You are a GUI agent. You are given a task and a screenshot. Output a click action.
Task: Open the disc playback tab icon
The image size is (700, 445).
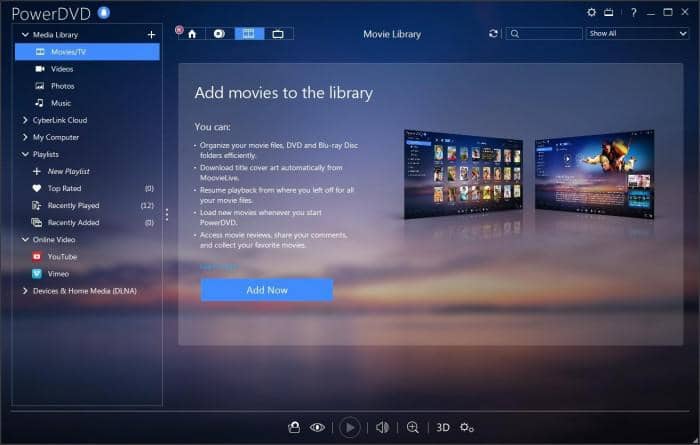(219, 34)
